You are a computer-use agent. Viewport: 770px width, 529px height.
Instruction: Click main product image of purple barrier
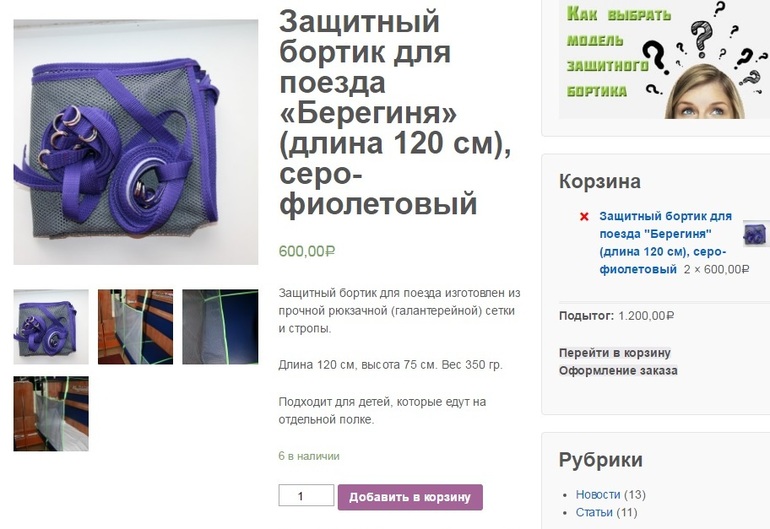pyautogui.click(x=136, y=142)
